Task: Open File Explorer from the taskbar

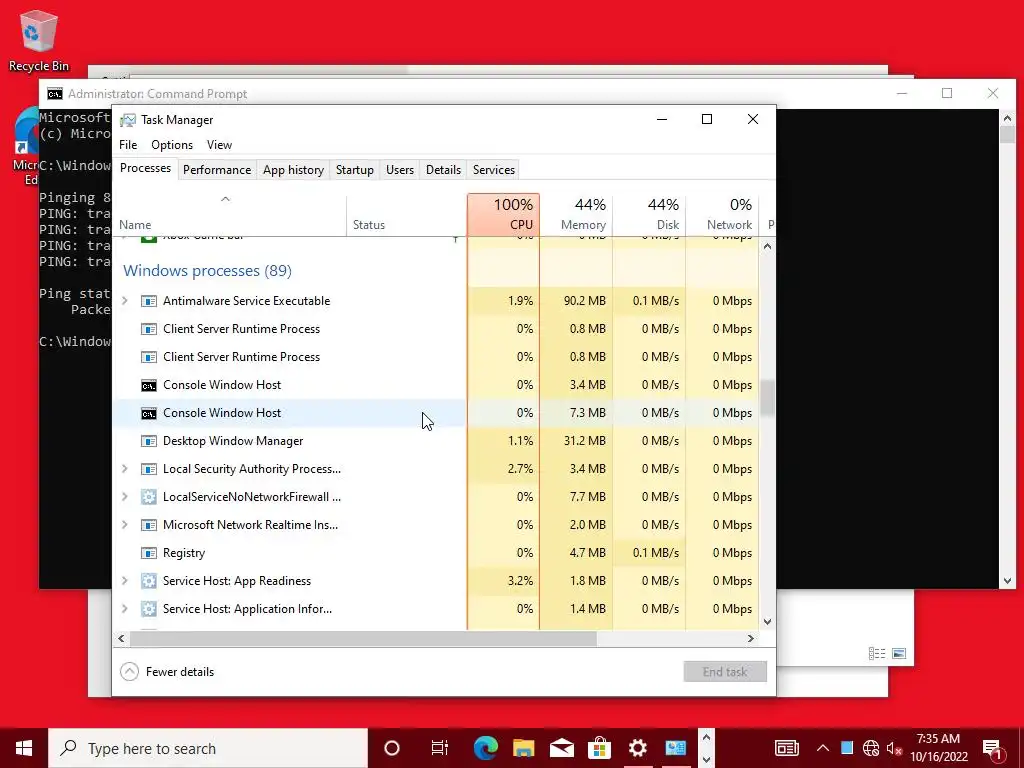Action: click(x=523, y=748)
